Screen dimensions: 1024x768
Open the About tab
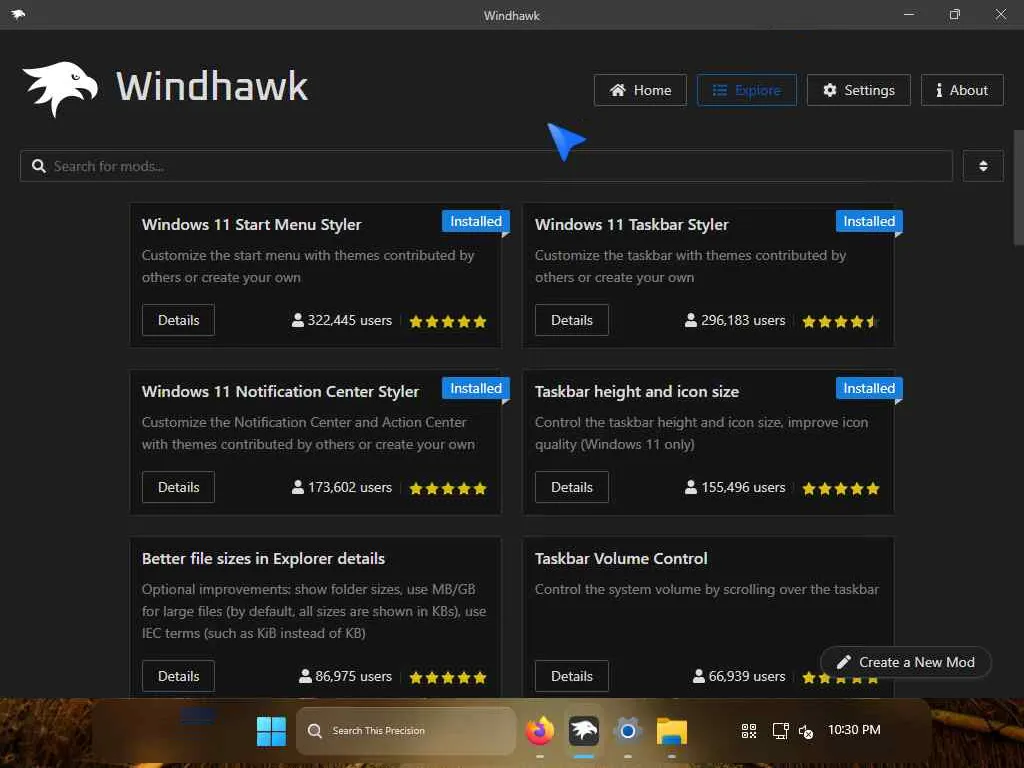pos(962,90)
